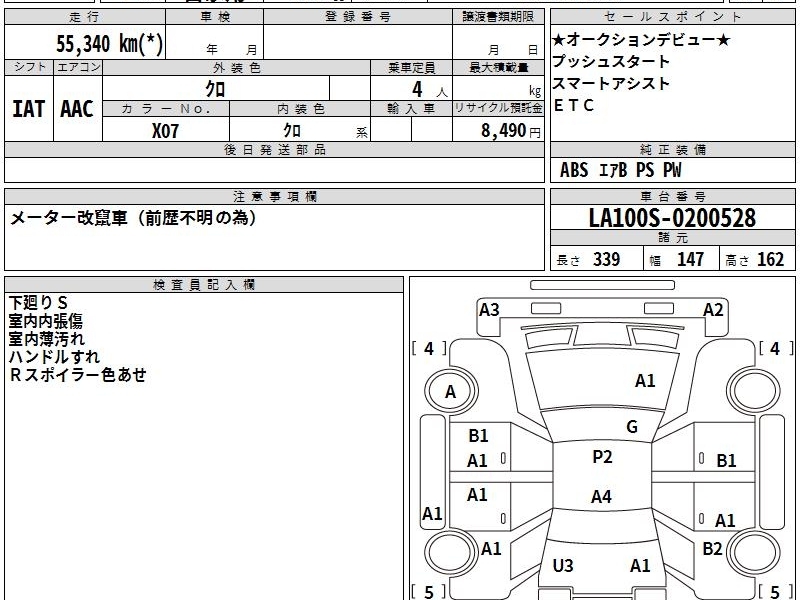This screenshot has width=800, height=600.
Task: Select the inspector note 室内薄汚れ
Action: [x=46, y=339]
